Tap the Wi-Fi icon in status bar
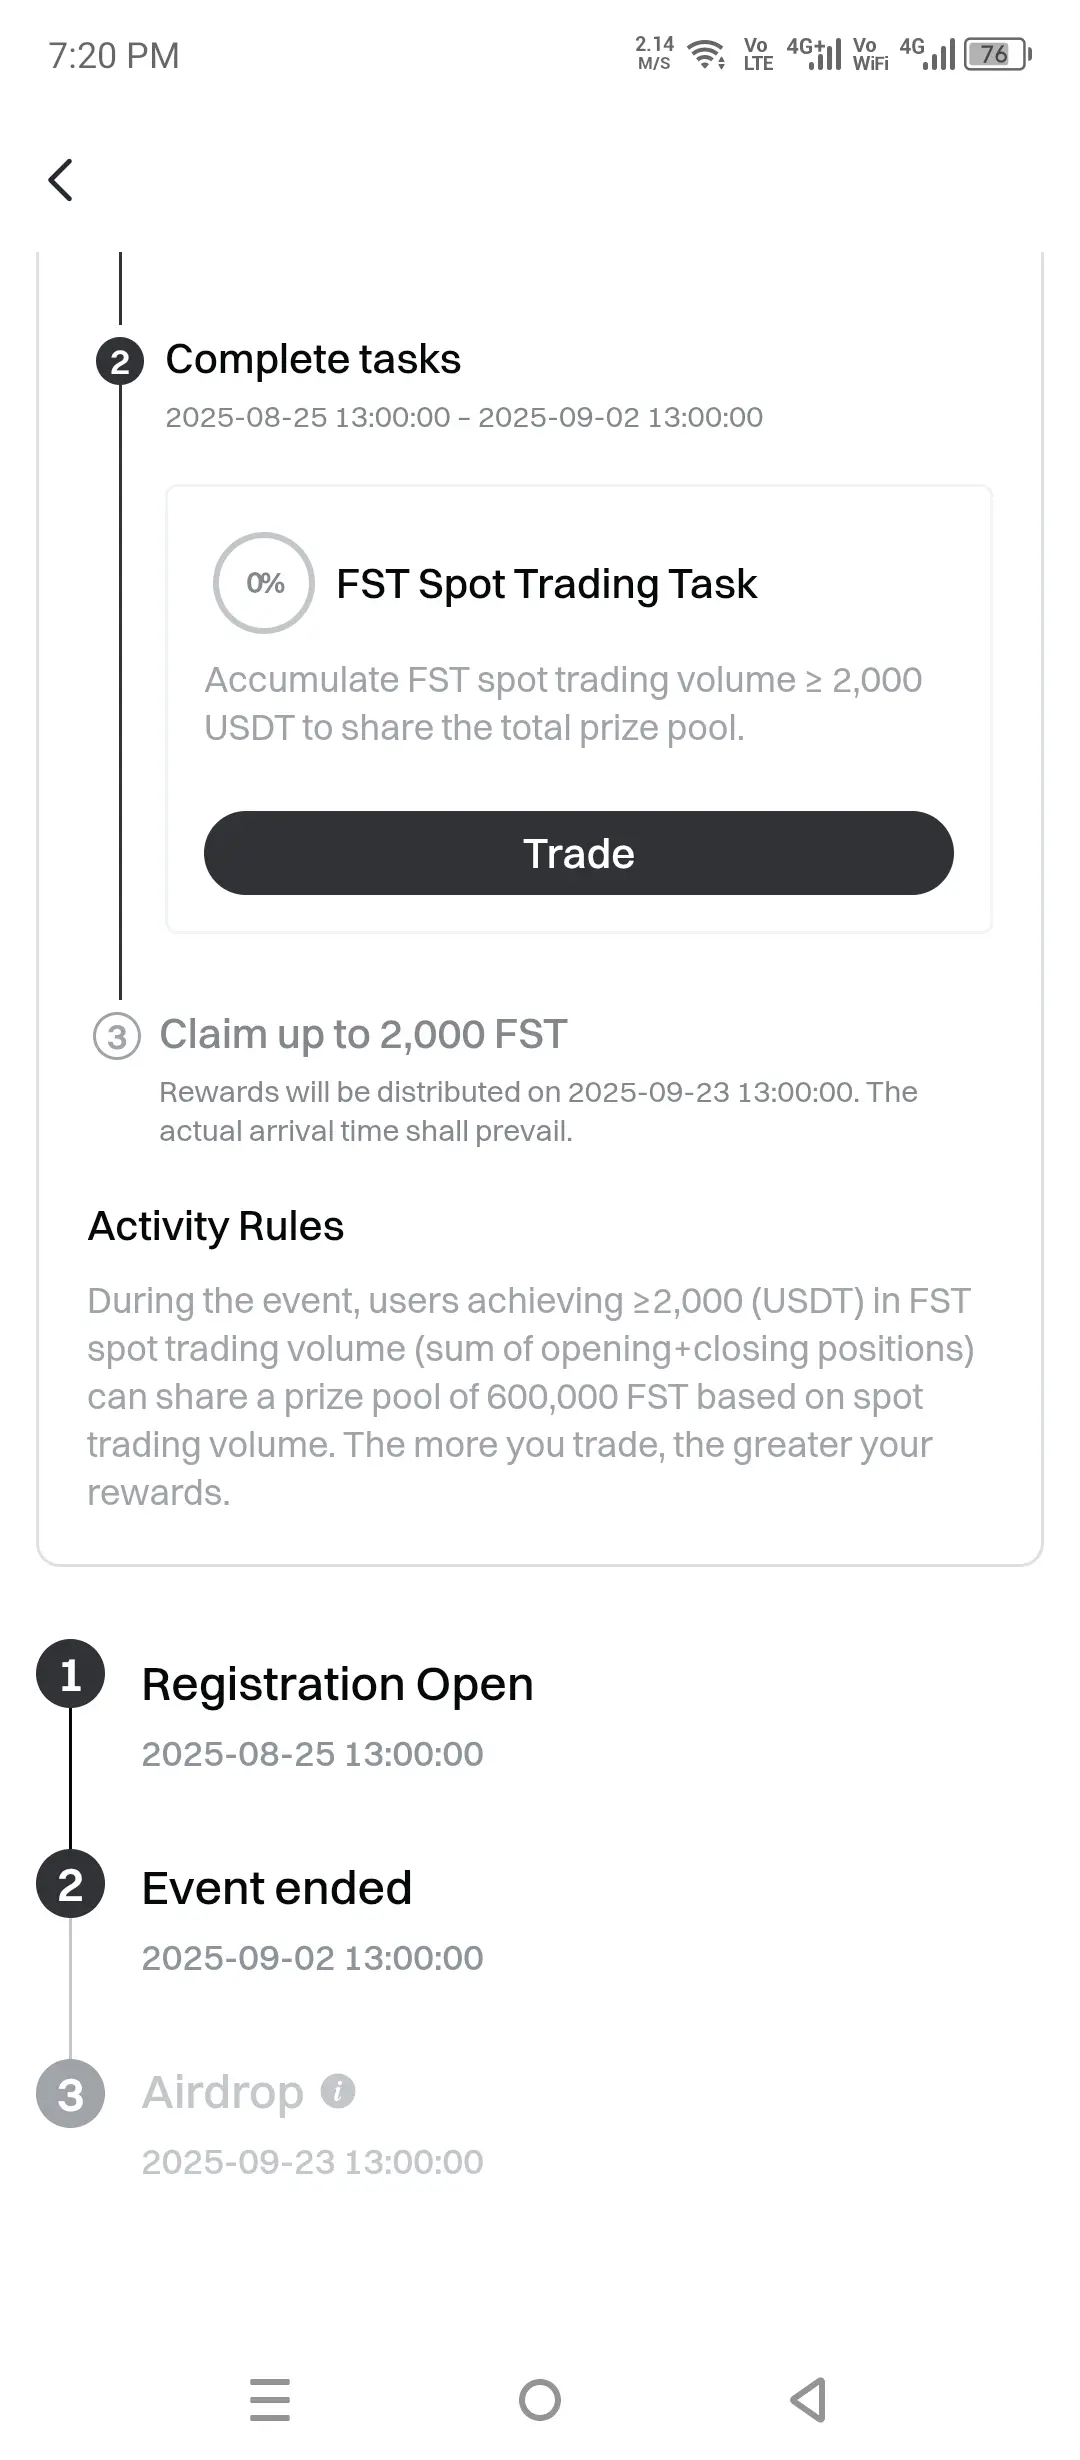This screenshot has width=1080, height=2460. click(x=707, y=54)
